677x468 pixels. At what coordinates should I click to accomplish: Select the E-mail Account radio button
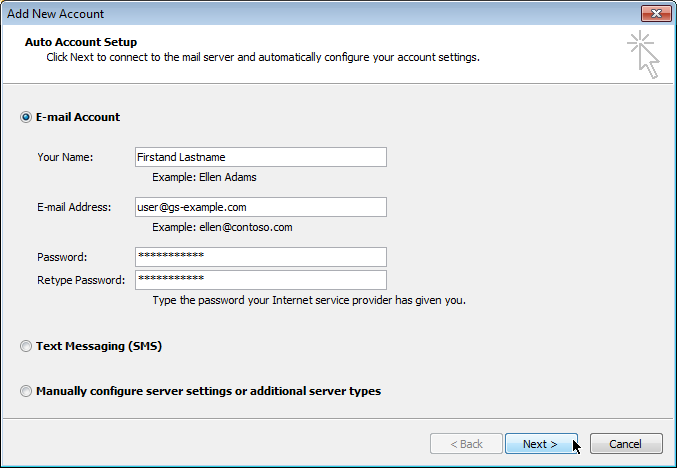26,117
